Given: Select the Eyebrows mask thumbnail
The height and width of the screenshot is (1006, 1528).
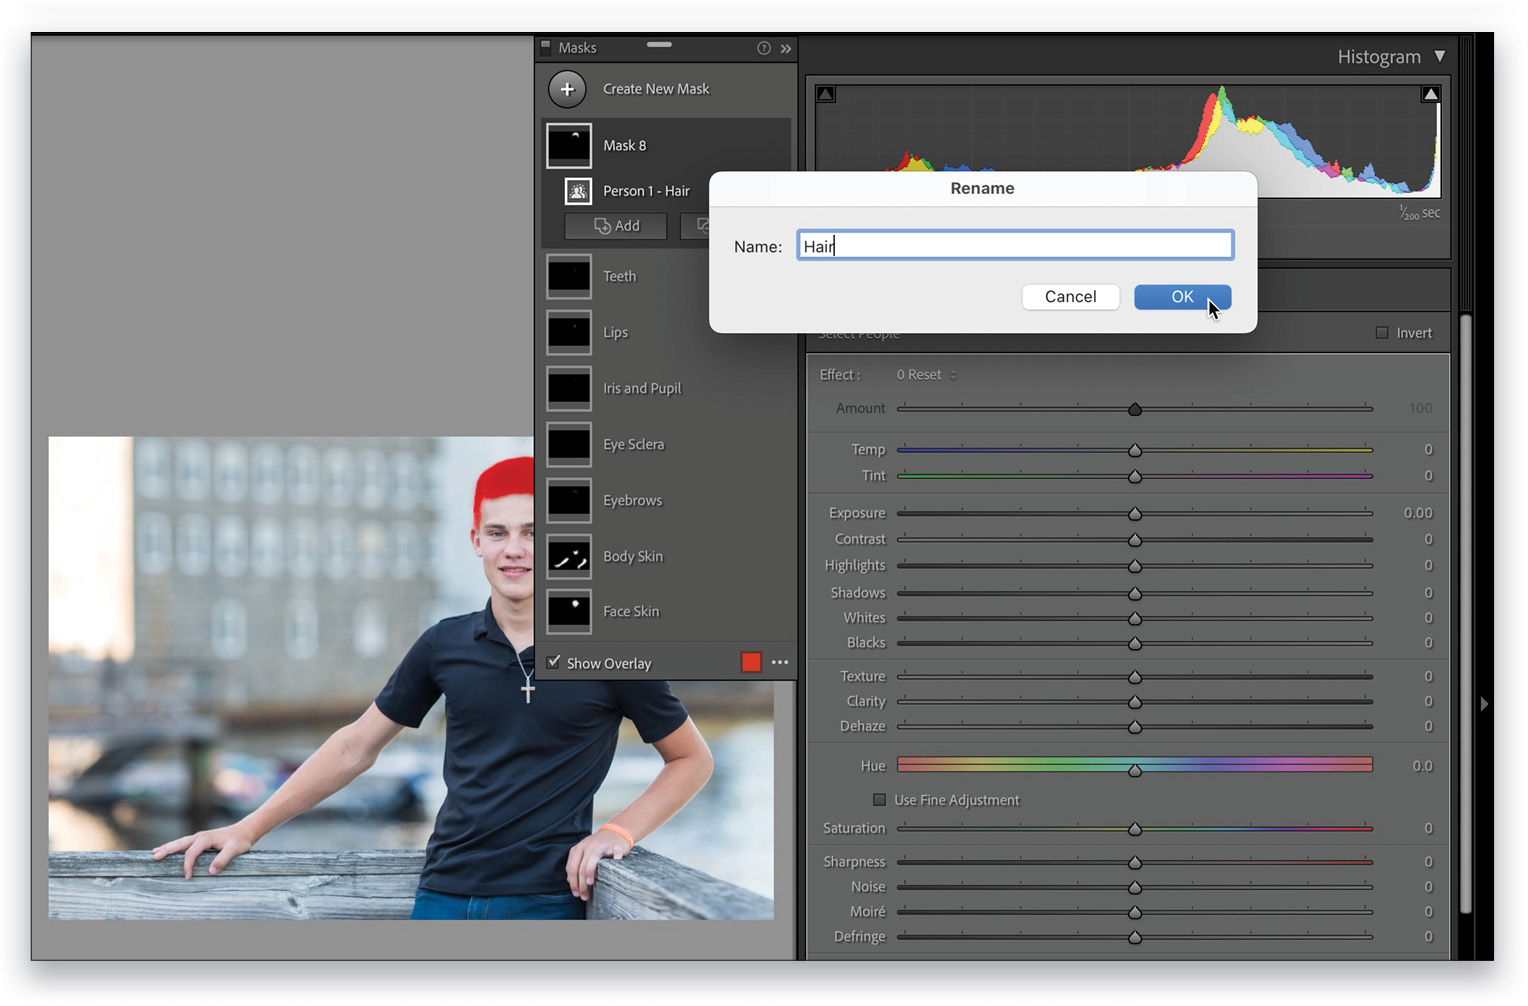Looking at the screenshot, I should [568, 500].
